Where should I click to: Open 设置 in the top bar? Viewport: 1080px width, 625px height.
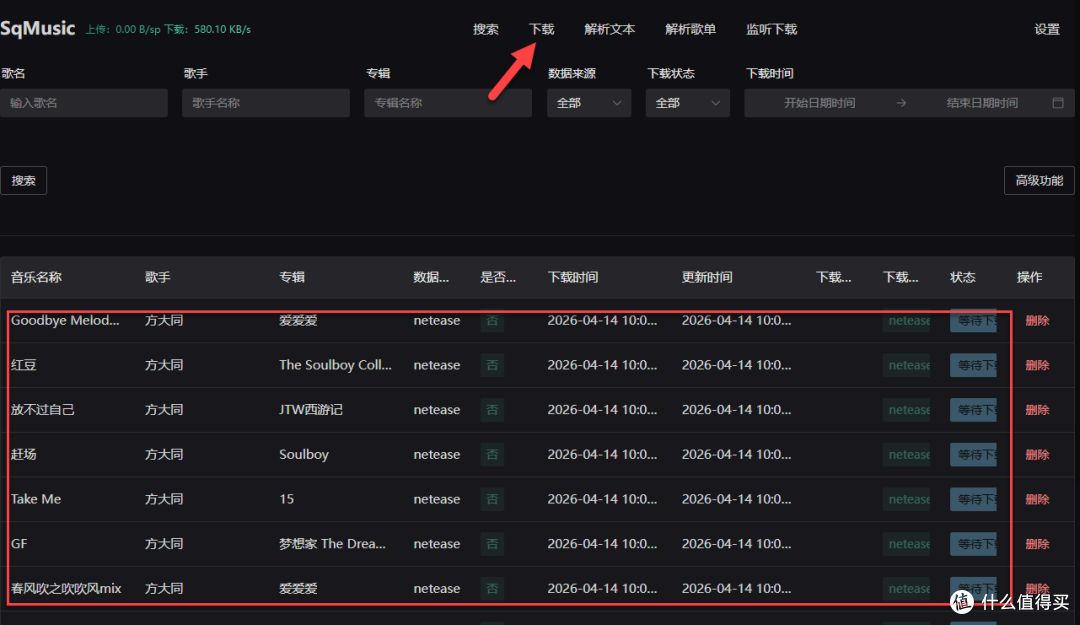pyautogui.click(x=1047, y=30)
